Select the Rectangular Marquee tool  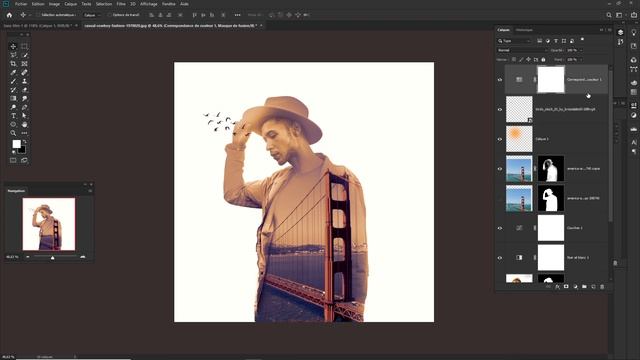(x=24, y=46)
